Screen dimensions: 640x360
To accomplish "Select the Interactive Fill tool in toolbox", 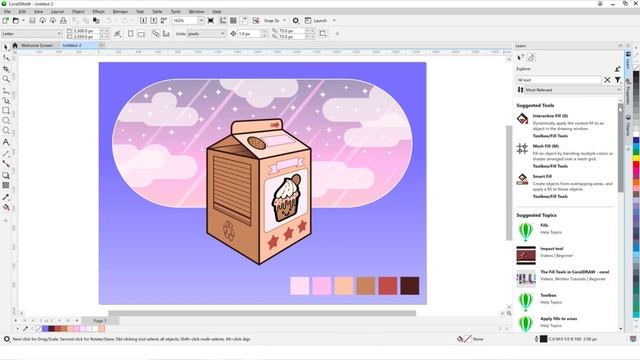I will 6,207.
